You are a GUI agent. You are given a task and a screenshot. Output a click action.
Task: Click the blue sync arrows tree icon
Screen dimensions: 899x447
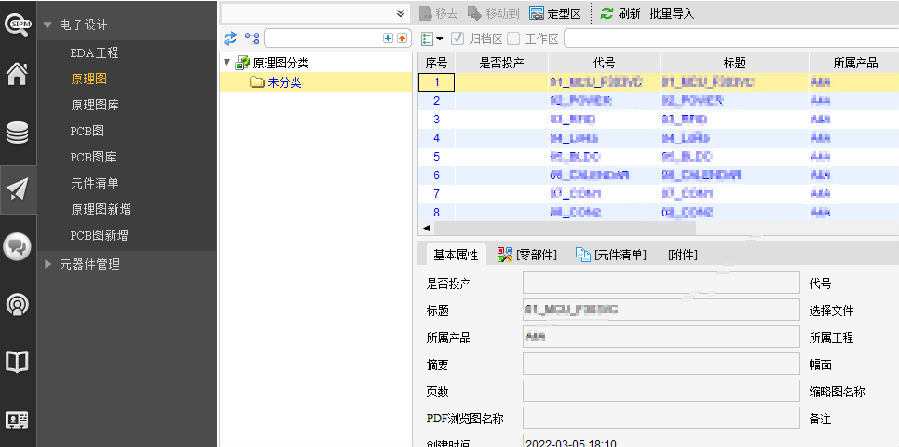click(x=230, y=38)
